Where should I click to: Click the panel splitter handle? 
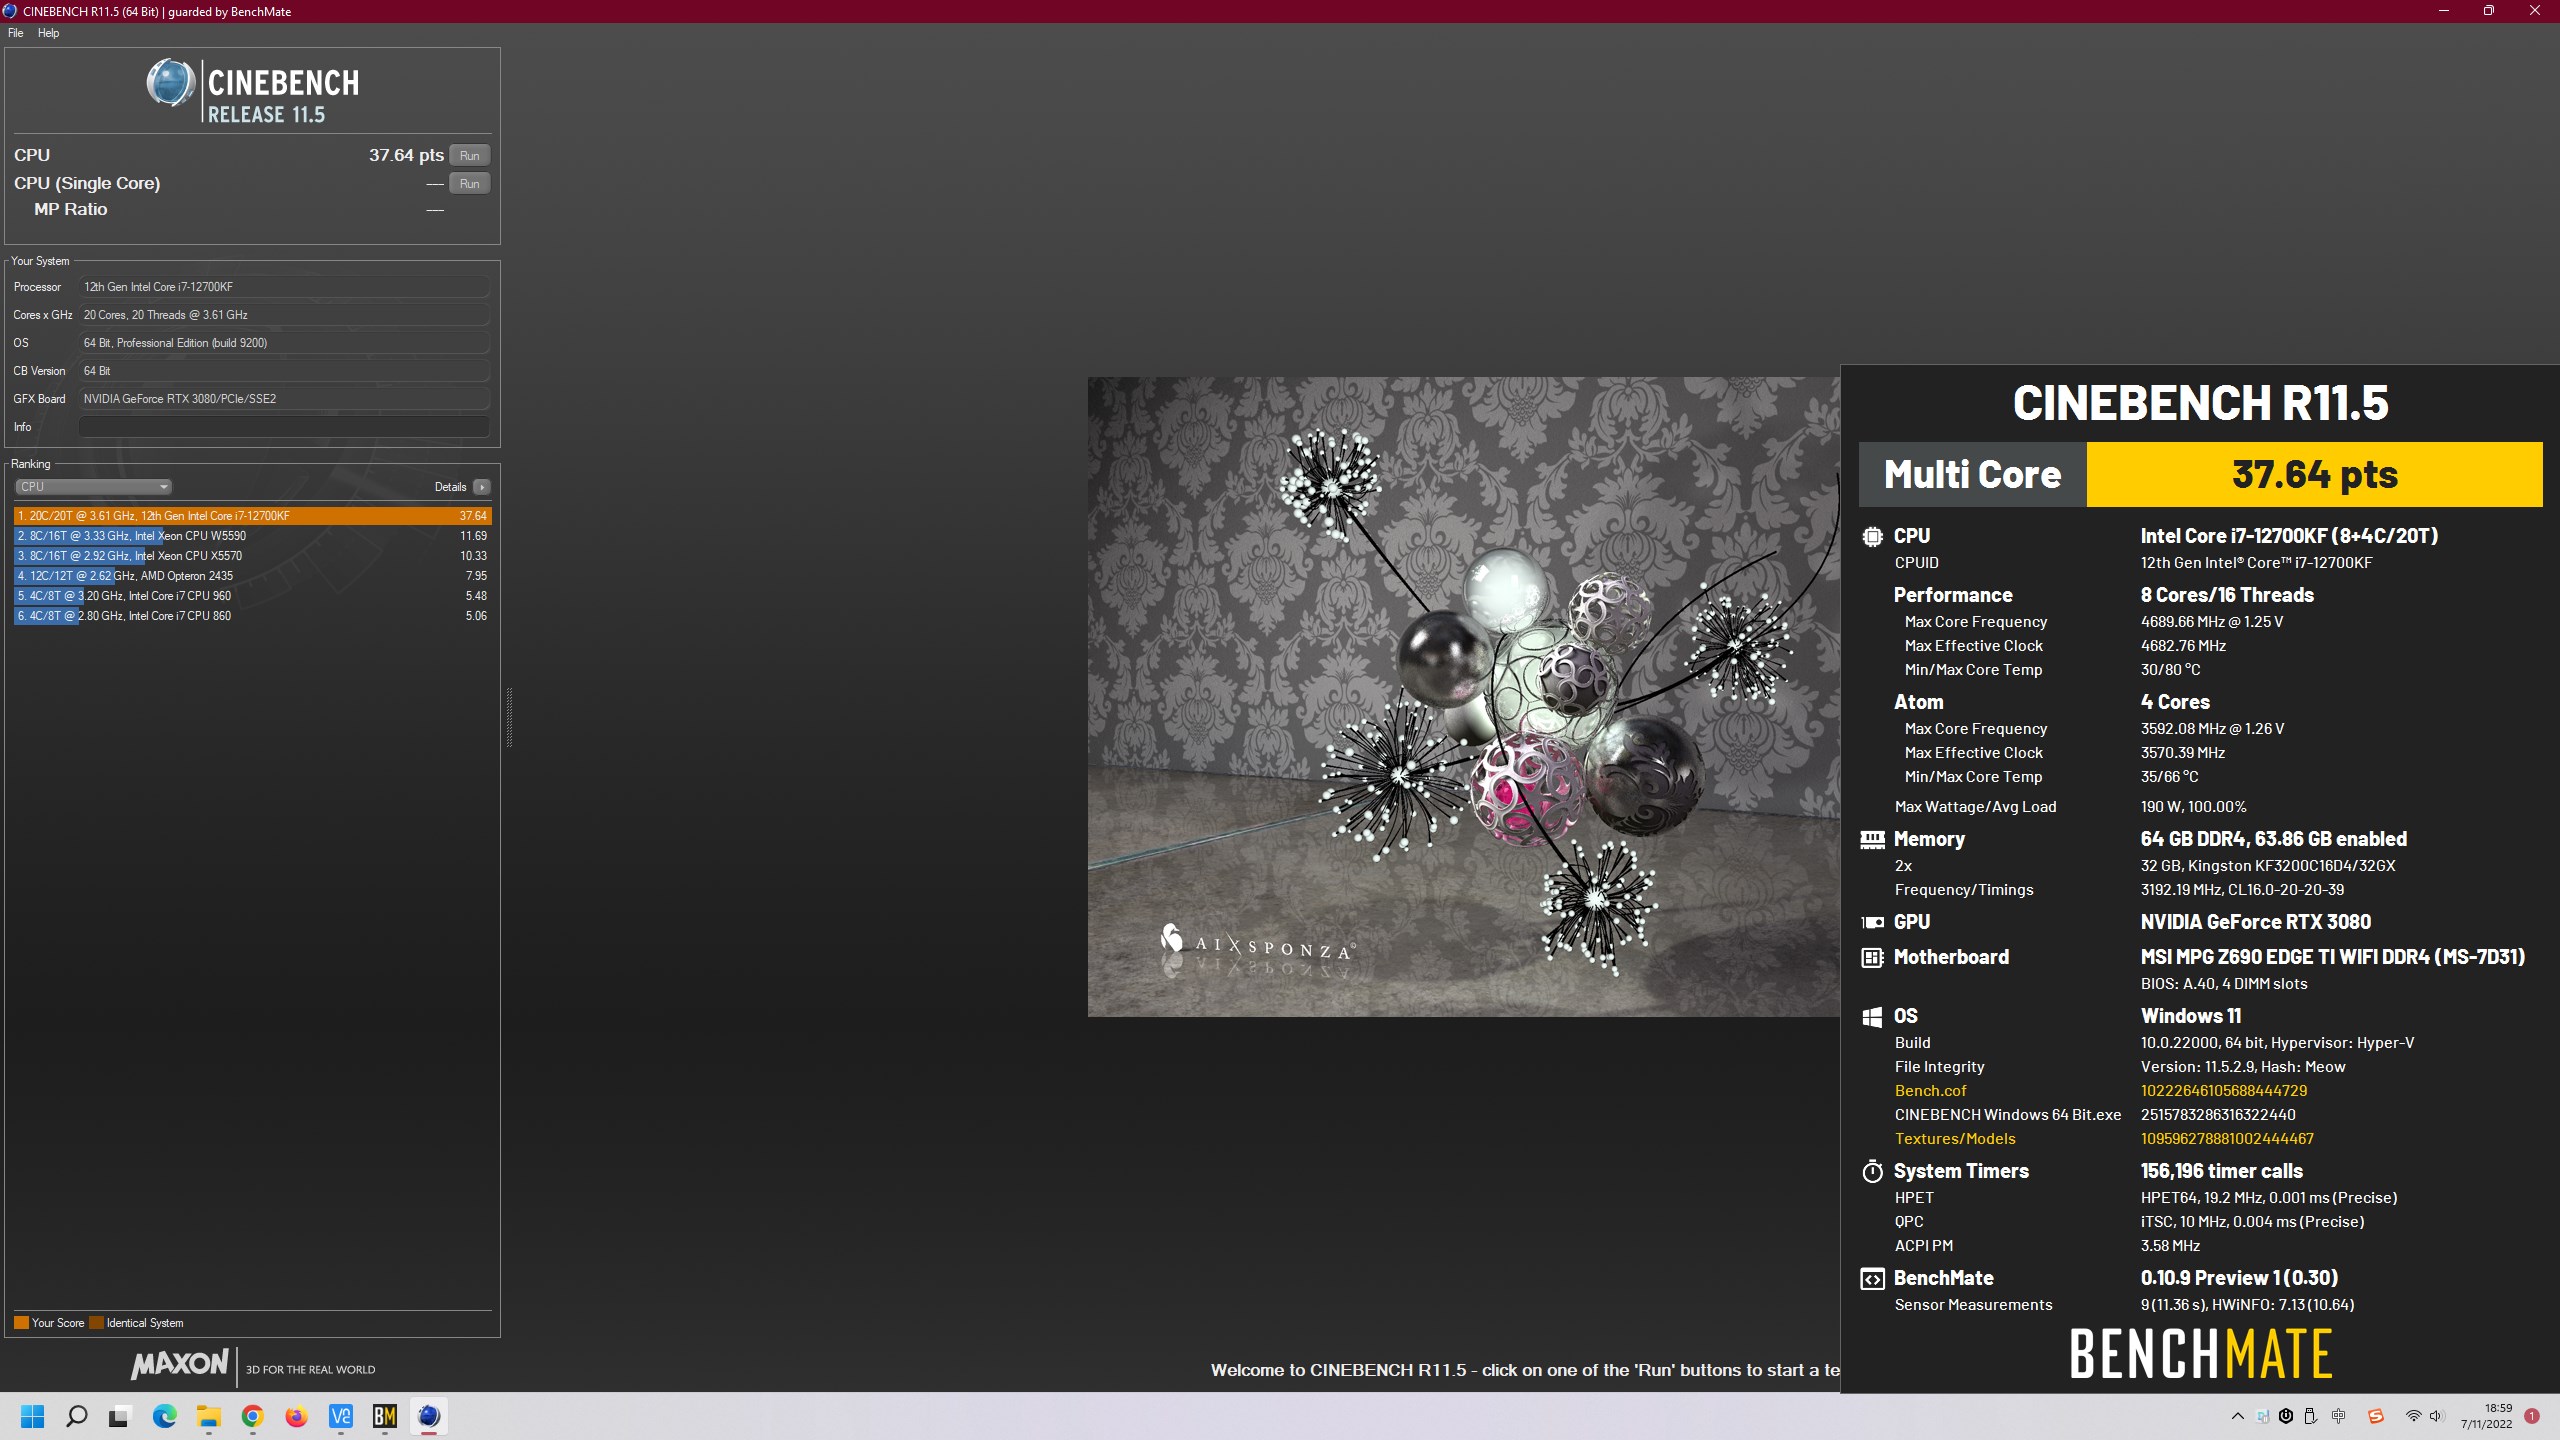509,717
